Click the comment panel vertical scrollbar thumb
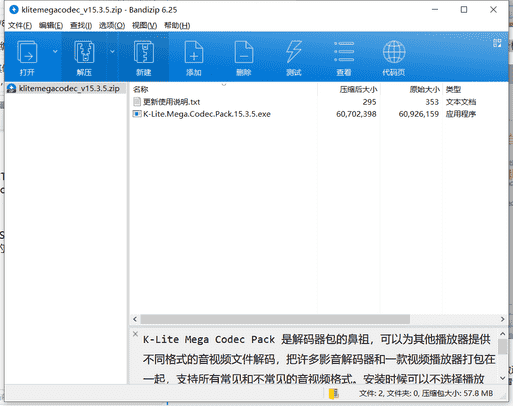 (x=503, y=346)
